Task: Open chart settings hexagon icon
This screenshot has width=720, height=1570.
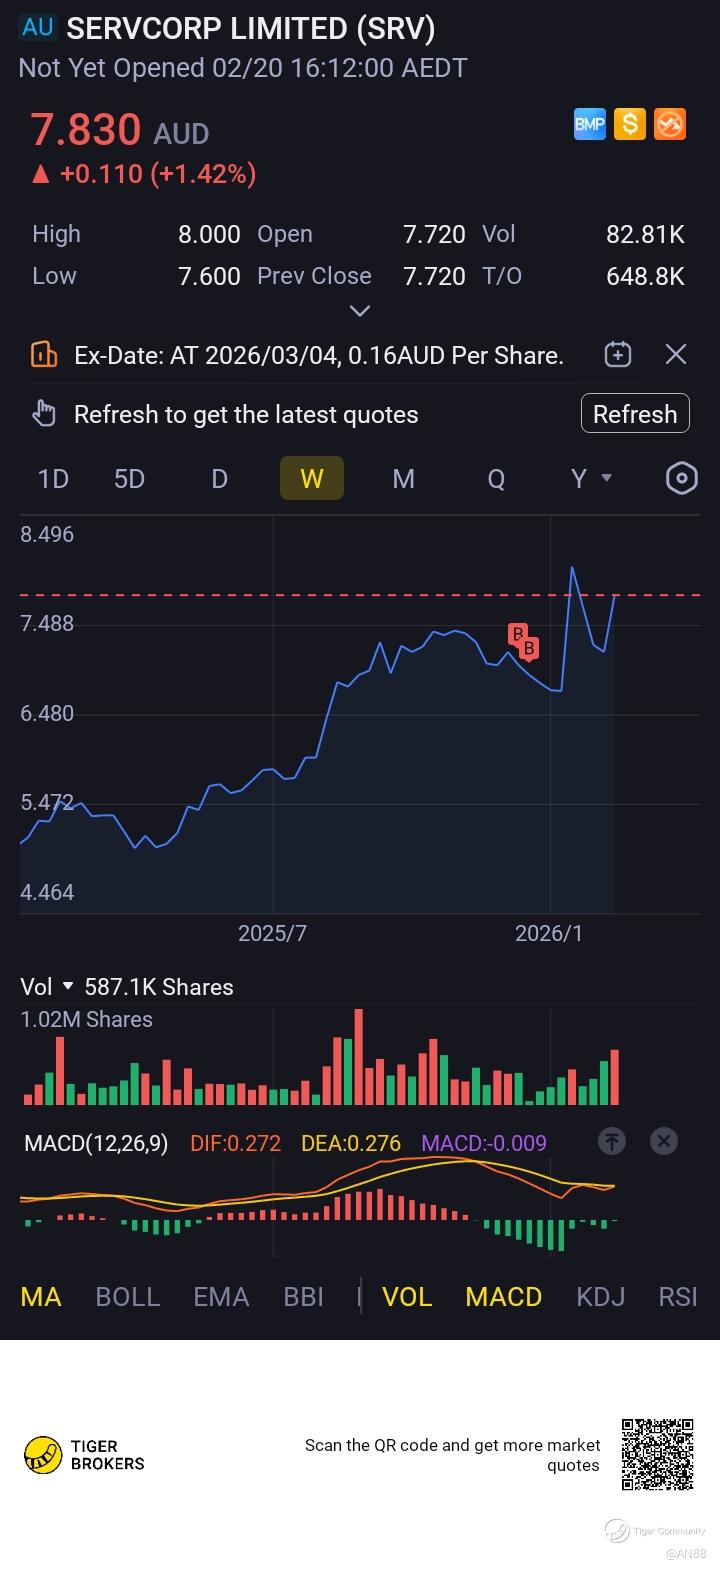Action: pos(681,479)
